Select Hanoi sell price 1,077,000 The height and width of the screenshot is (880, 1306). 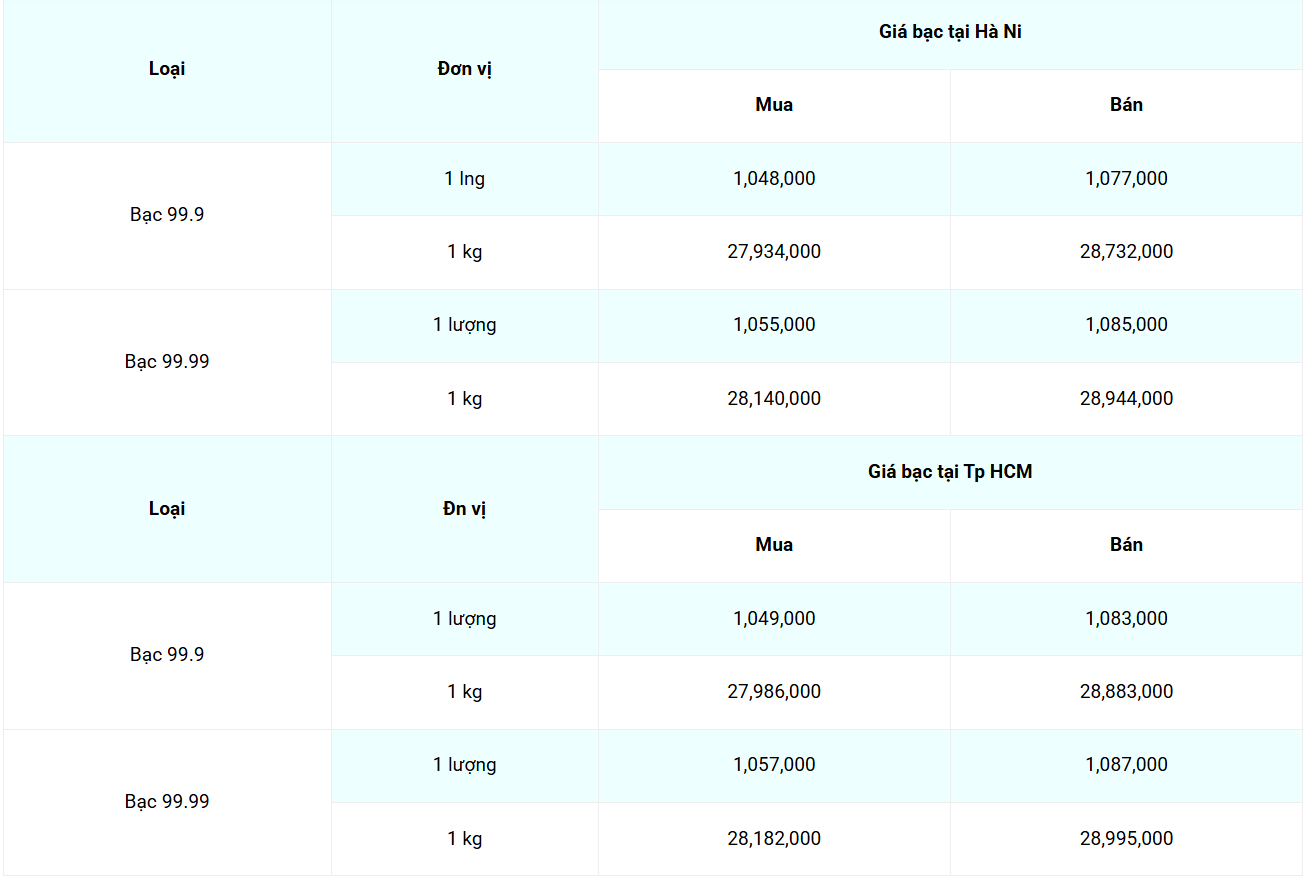1126,179
